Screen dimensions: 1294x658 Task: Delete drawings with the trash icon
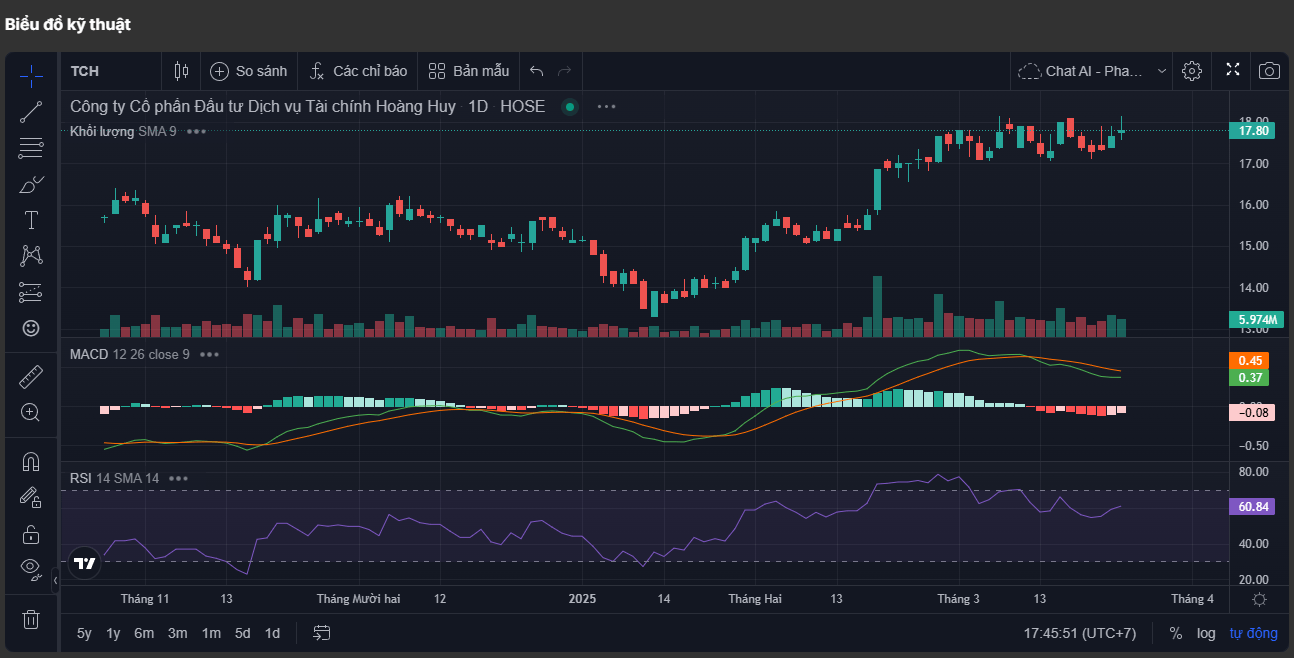click(31, 619)
